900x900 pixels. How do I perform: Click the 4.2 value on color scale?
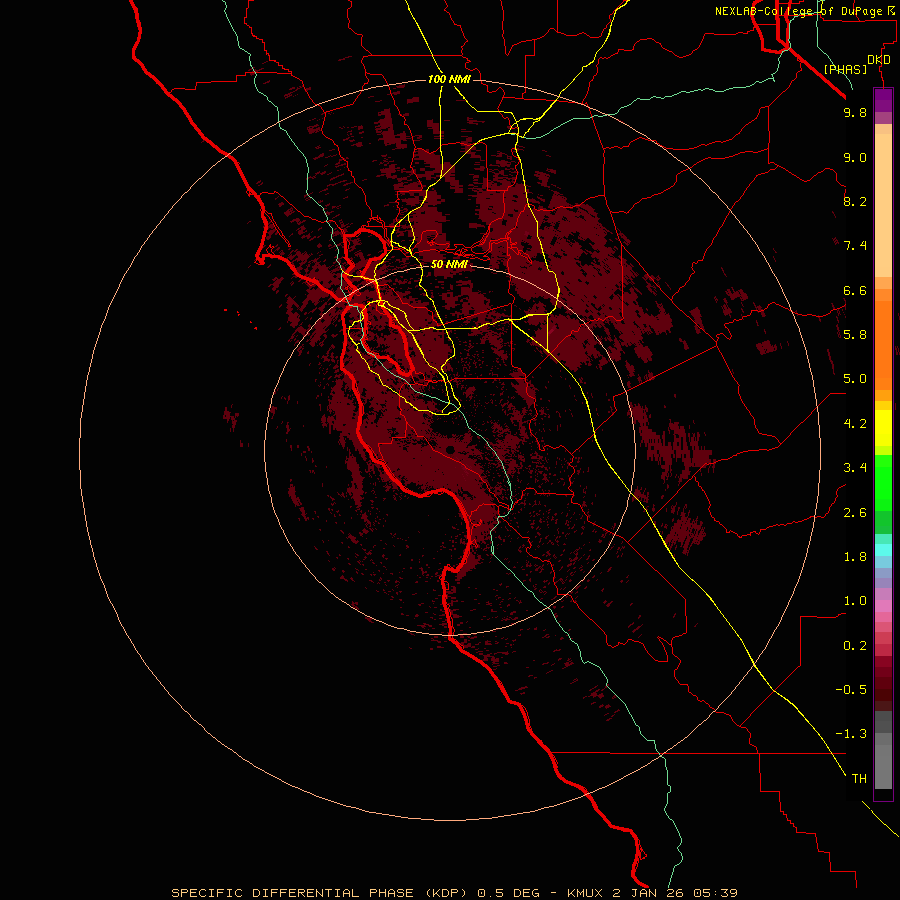tap(855, 424)
